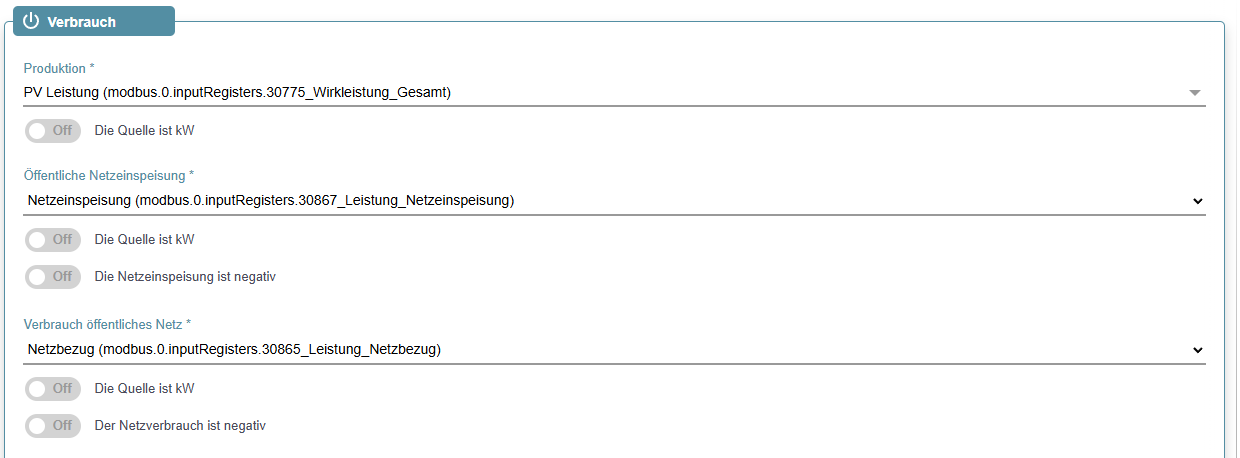Switch on kW source under Netzbezug dropdown
Screen dimensions: 1240x458
[x=53, y=388]
